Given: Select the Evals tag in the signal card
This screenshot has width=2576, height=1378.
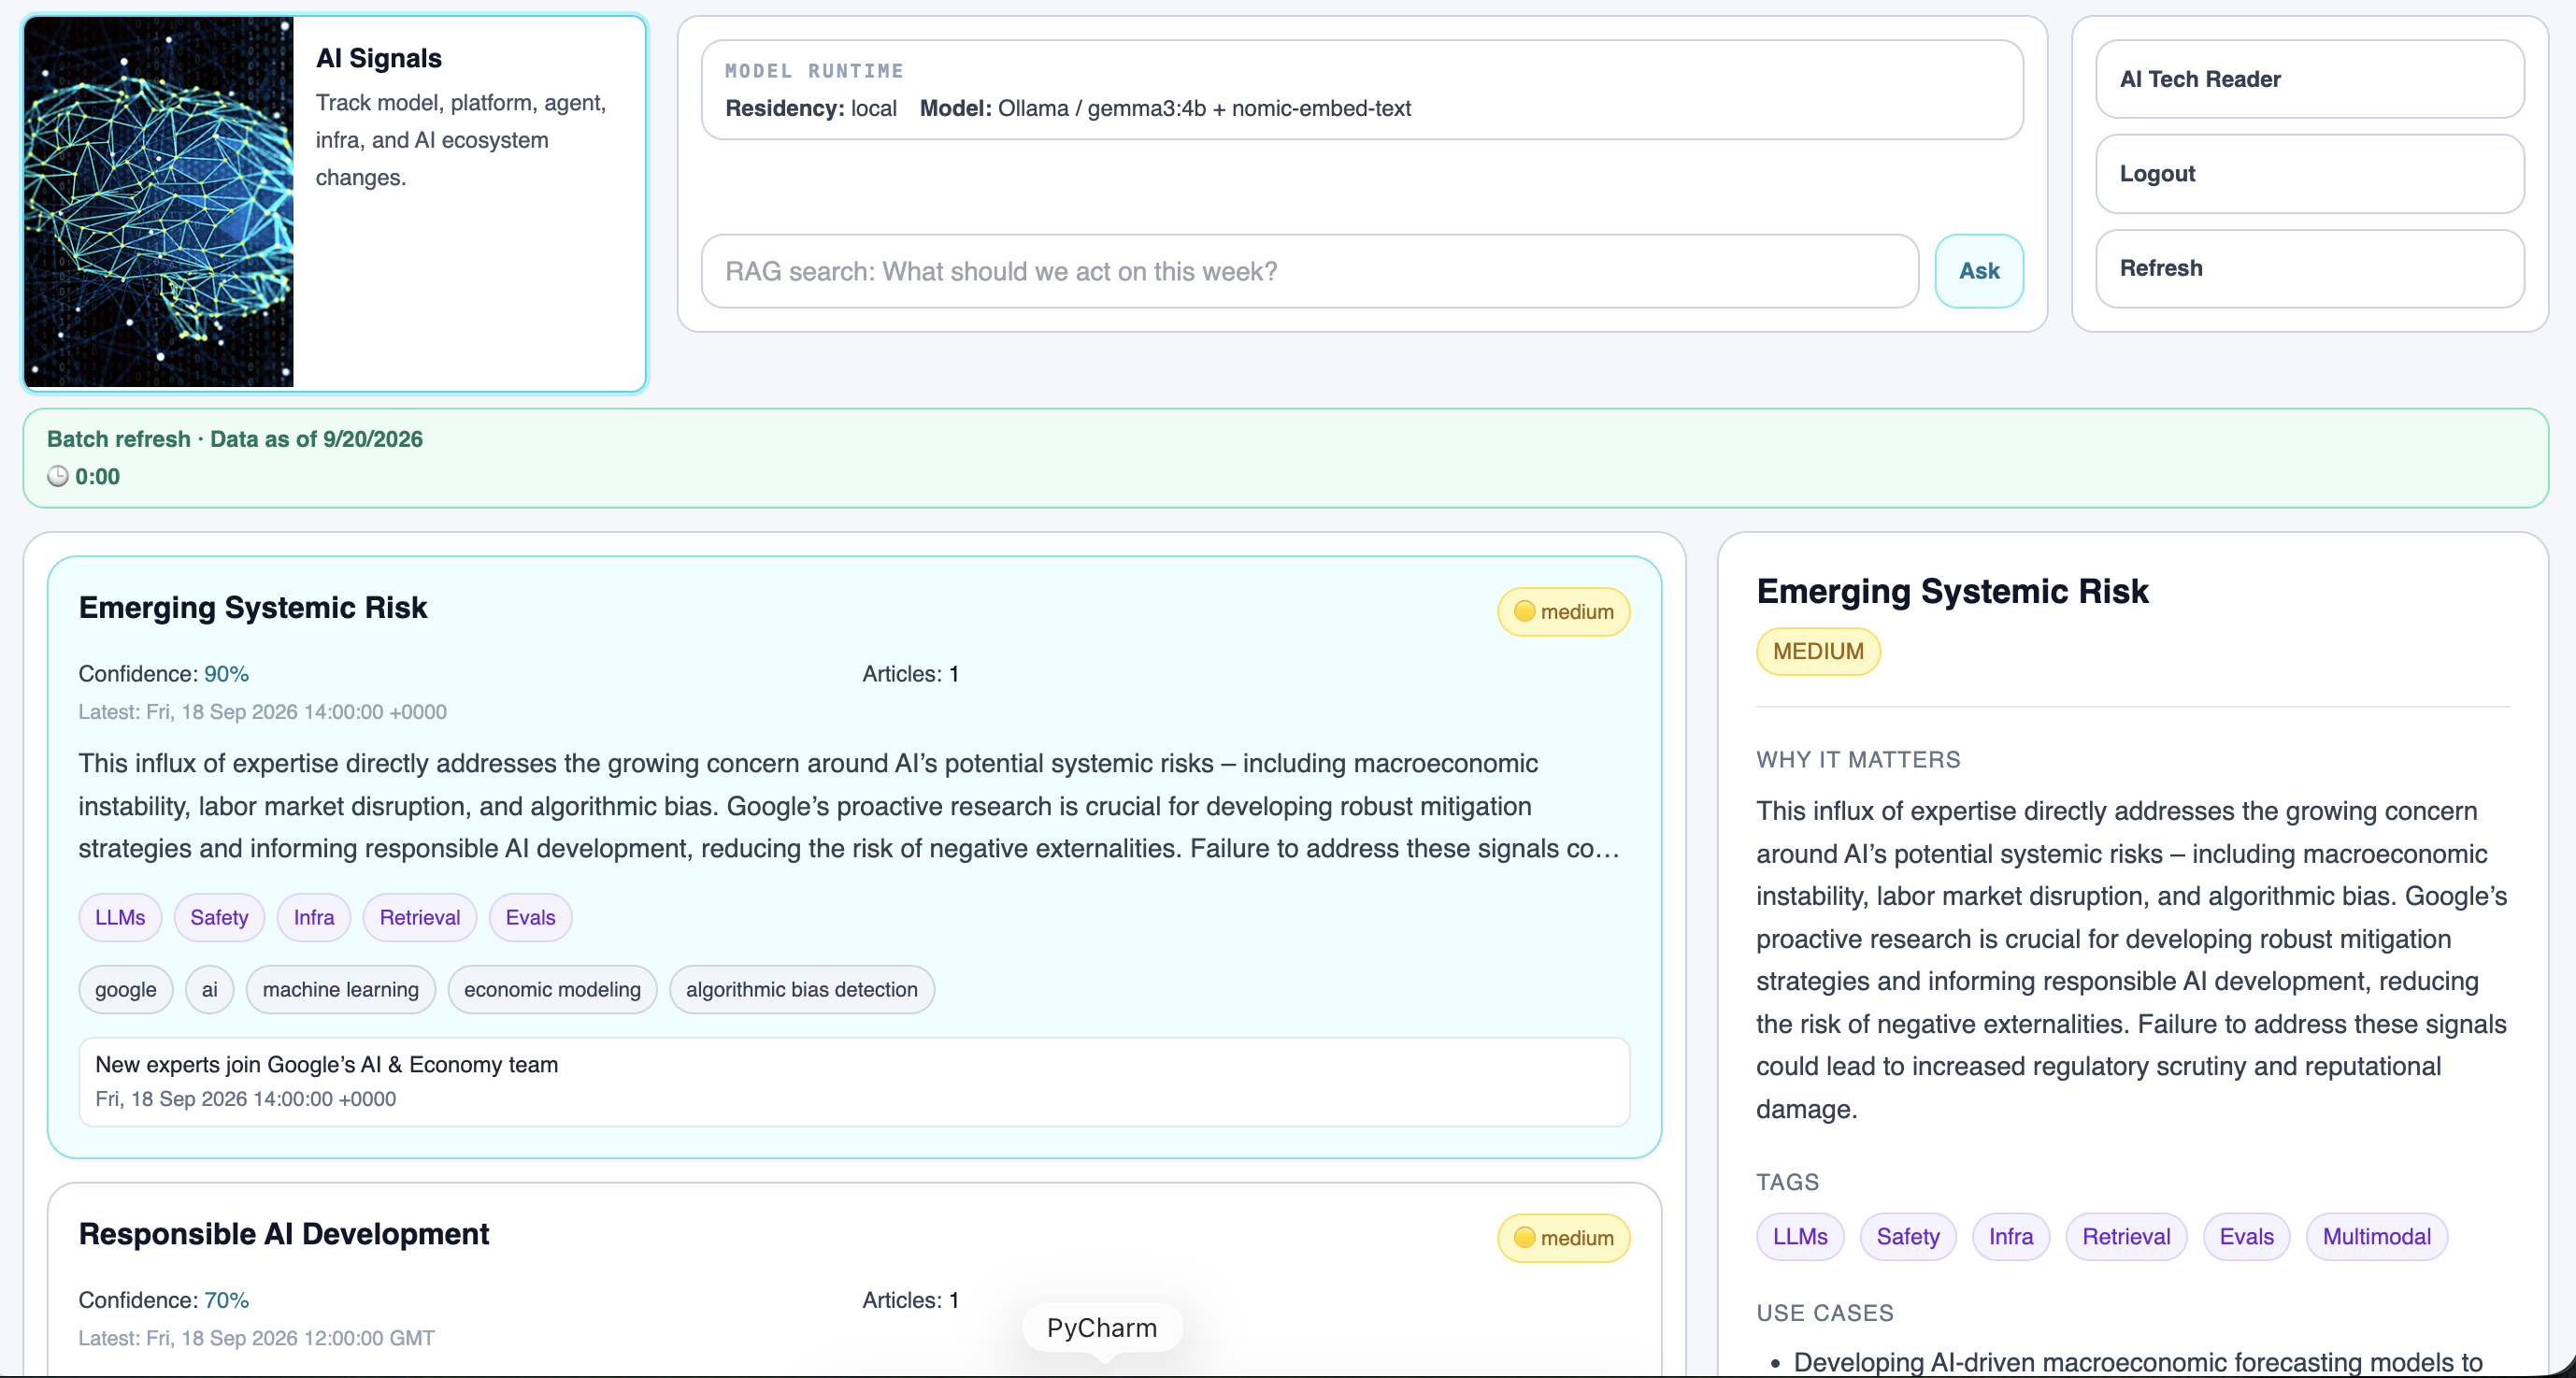Looking at the screenshot, I should pos(530,917).
